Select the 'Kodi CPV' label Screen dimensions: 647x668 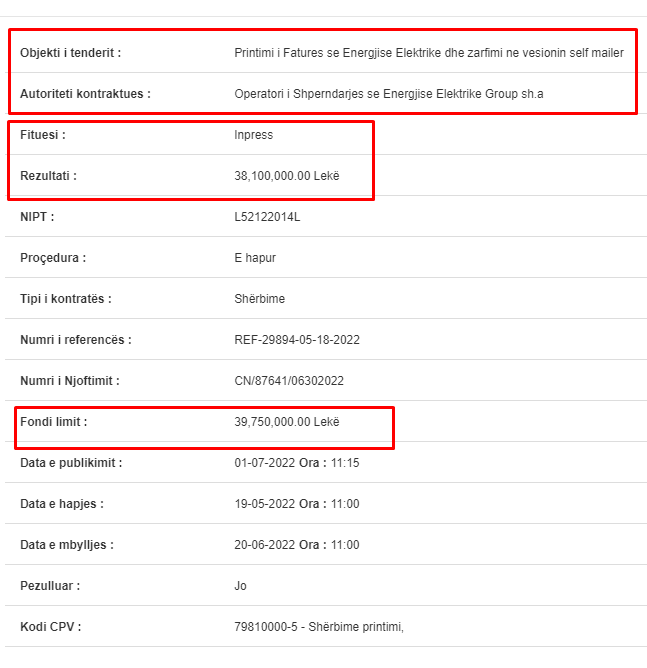coord(50,627)
